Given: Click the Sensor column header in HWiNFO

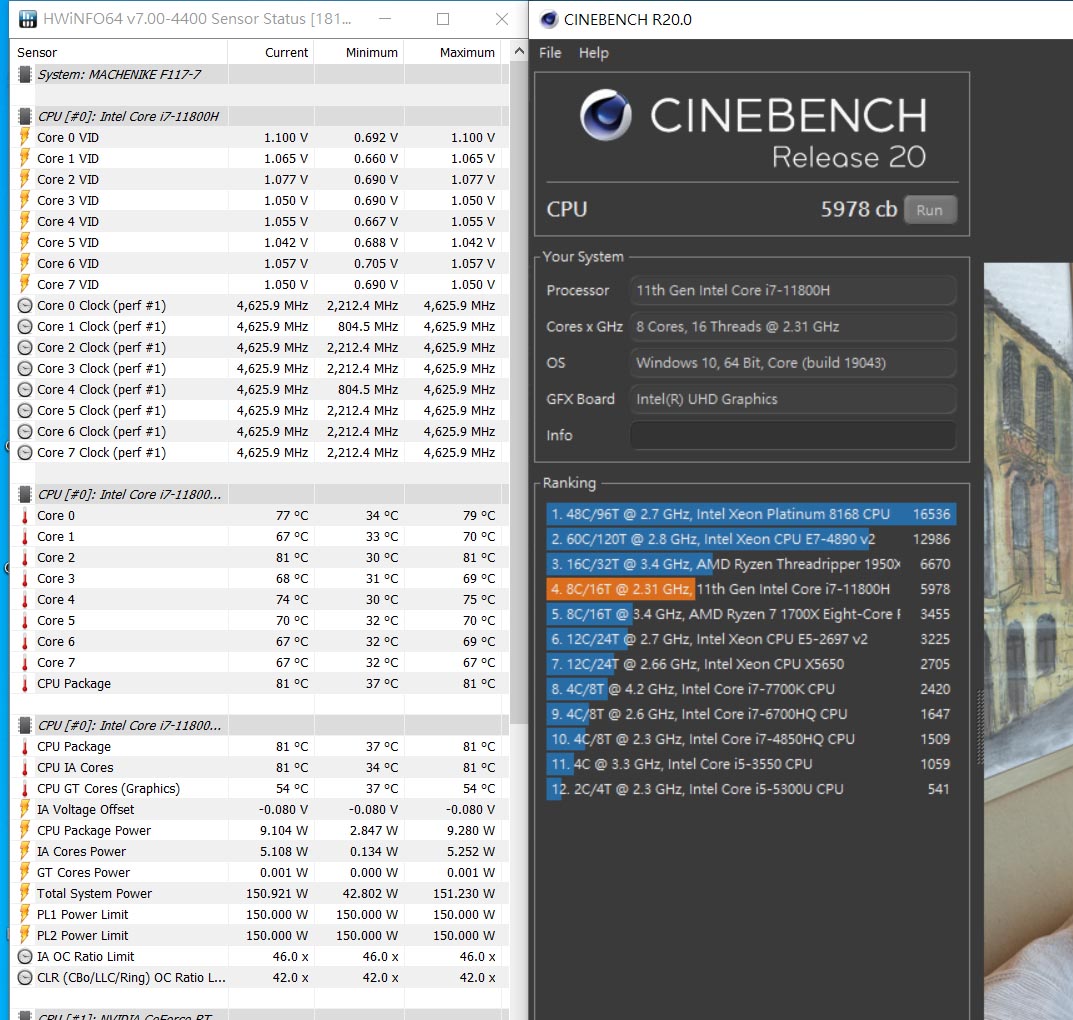Looking at the screenshot, I should (x=37, y=53).
